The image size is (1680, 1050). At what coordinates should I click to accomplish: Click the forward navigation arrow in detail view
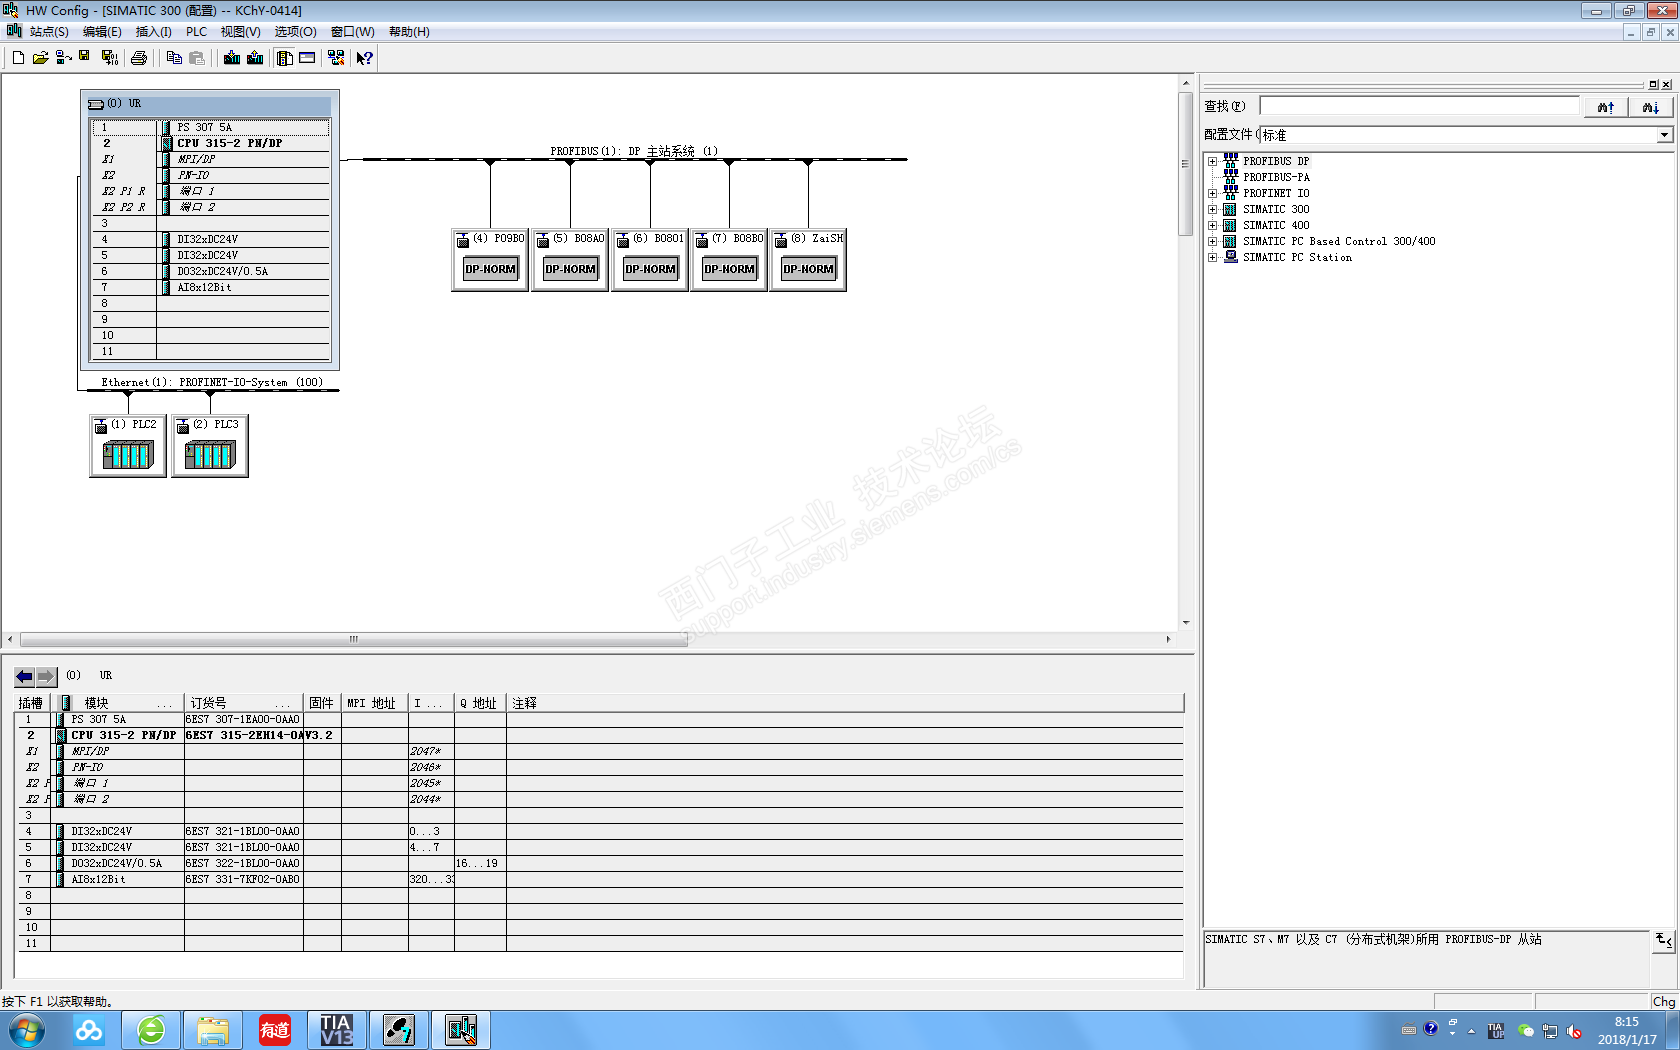click(x=46, y=676)
